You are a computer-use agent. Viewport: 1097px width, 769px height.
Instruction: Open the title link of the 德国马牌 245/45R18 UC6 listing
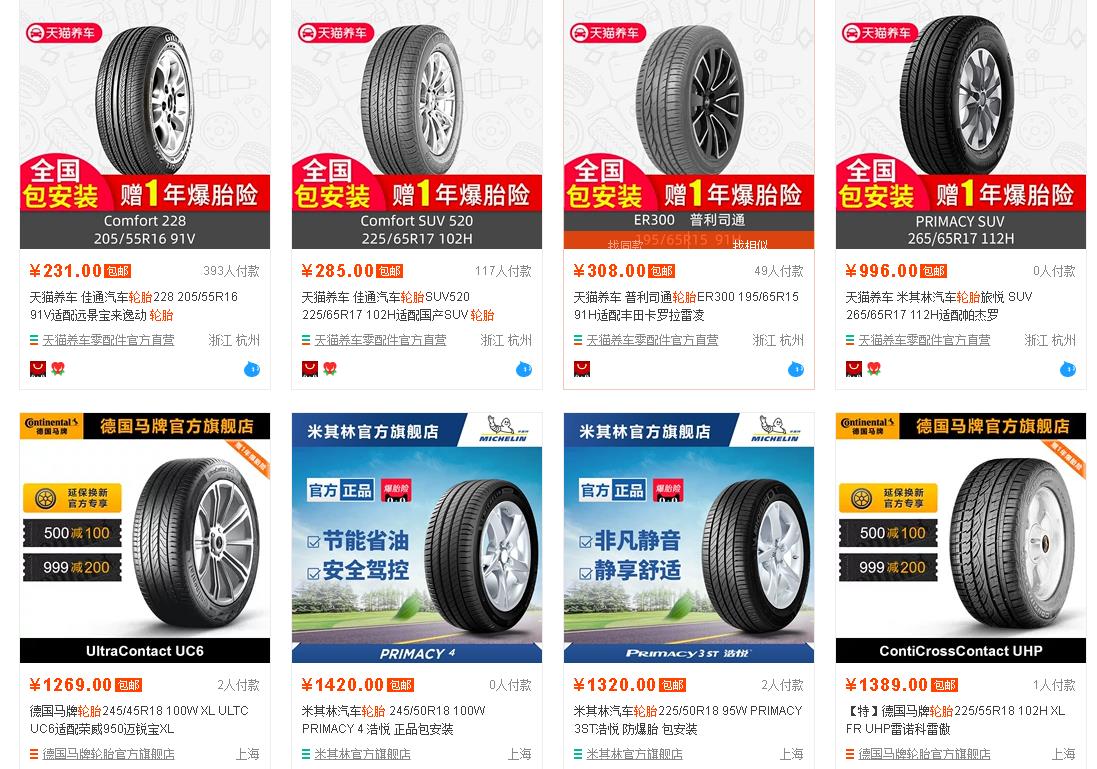[139, 719]
